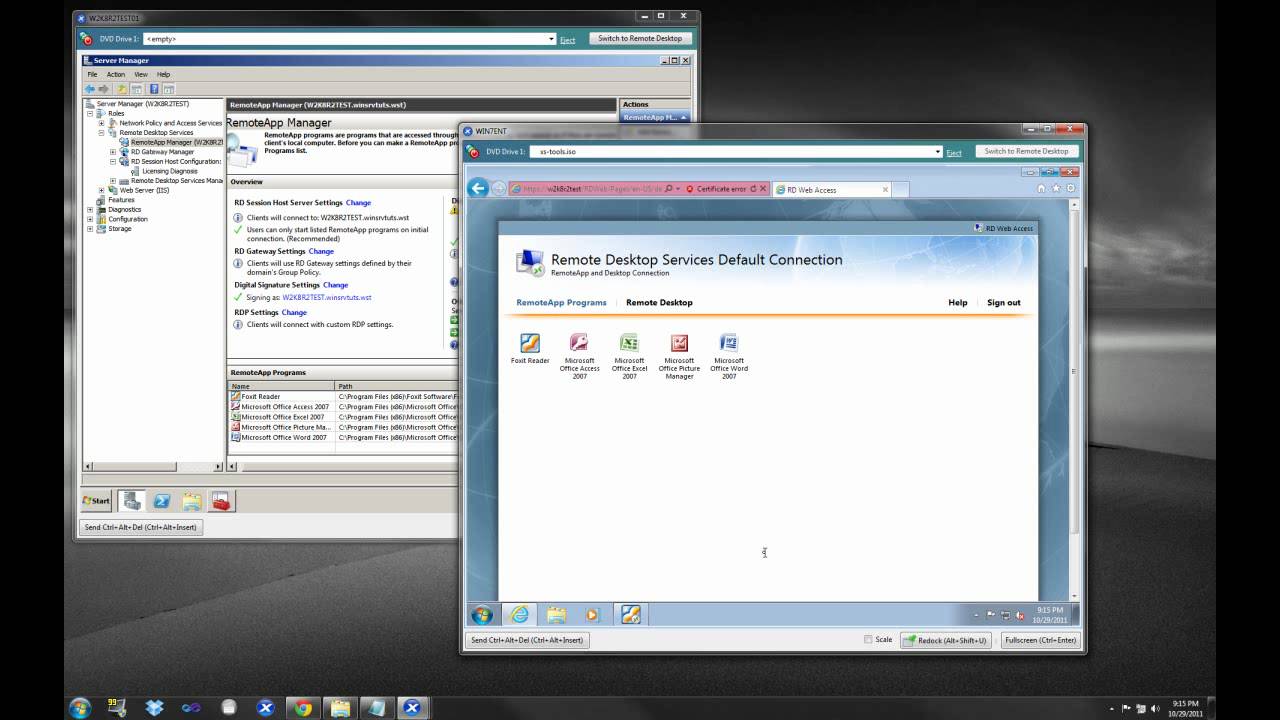The width and height of the screenshot is (1280, 720).
Task: Open DVD Drive dropdown in W2K8R2TEST console
Action: coord(551,39)
